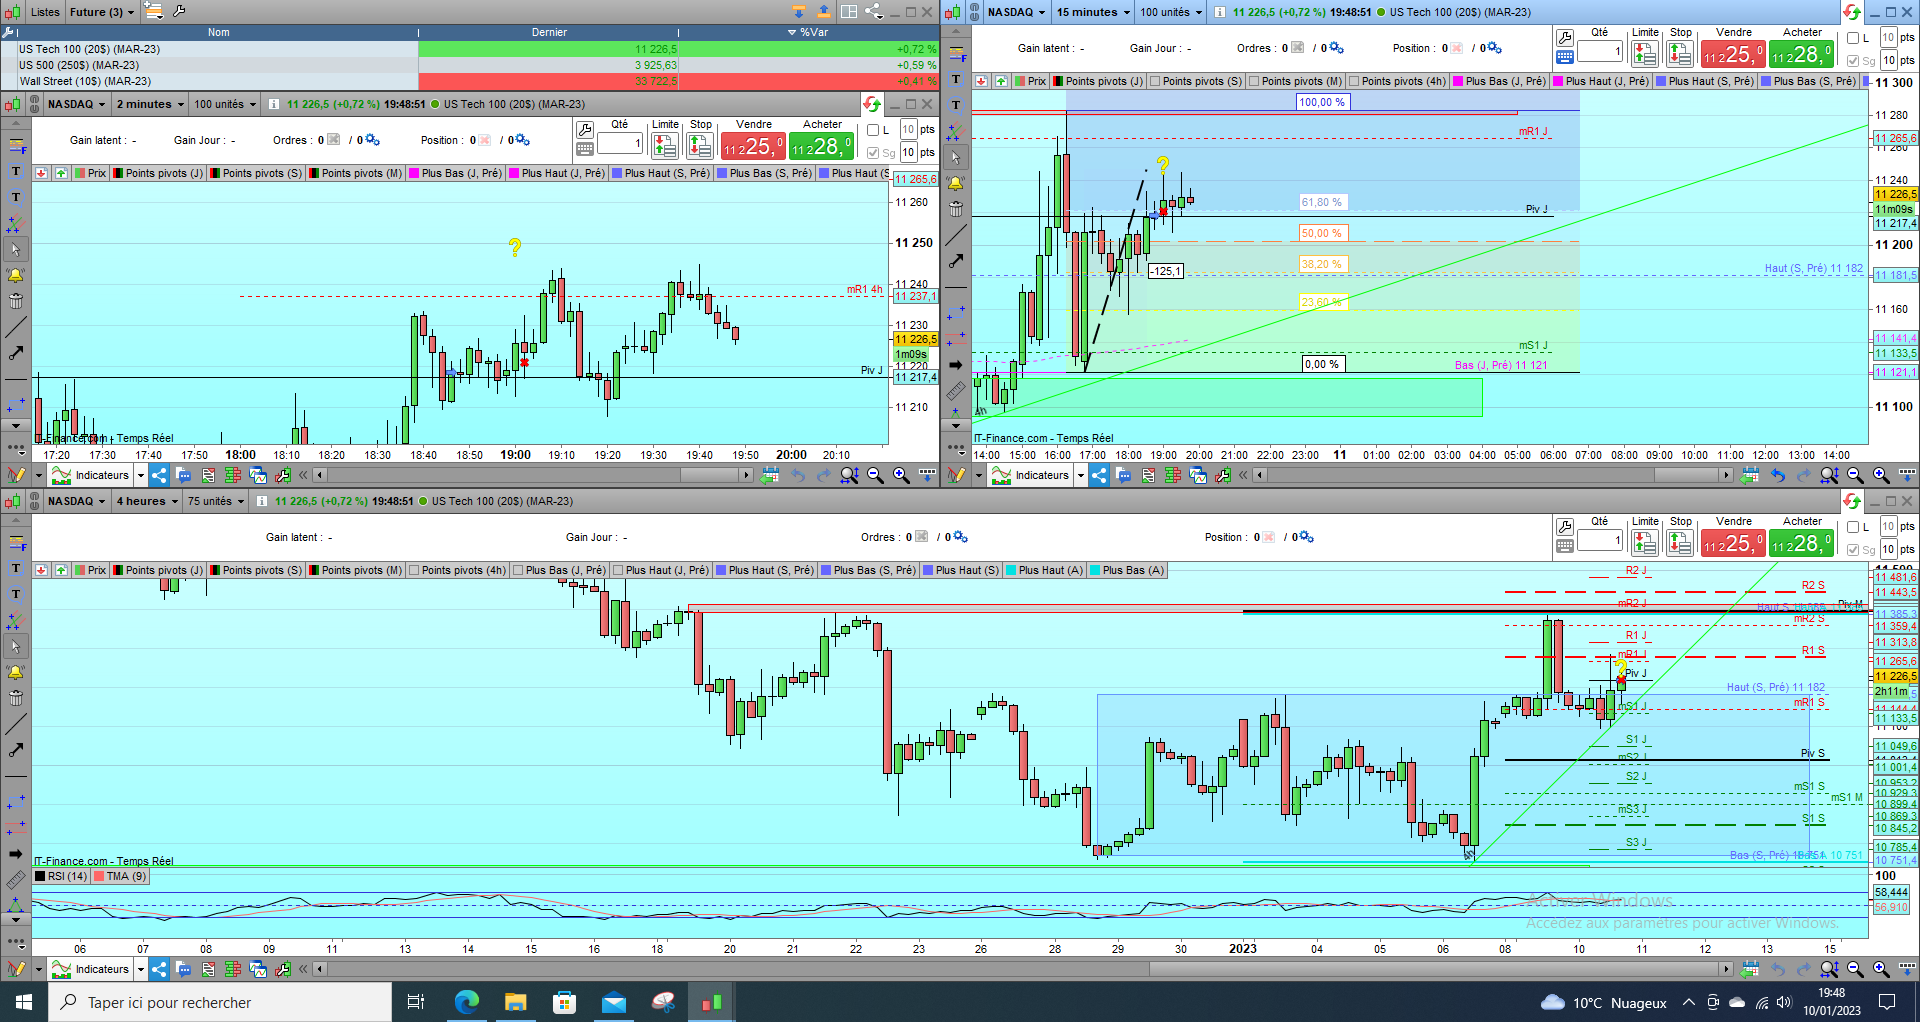Screen dimensions: 1920x1022
Task: Enable Plus Haut (J, Pré) in 4 heures chart
Action: tap(619, 570)
